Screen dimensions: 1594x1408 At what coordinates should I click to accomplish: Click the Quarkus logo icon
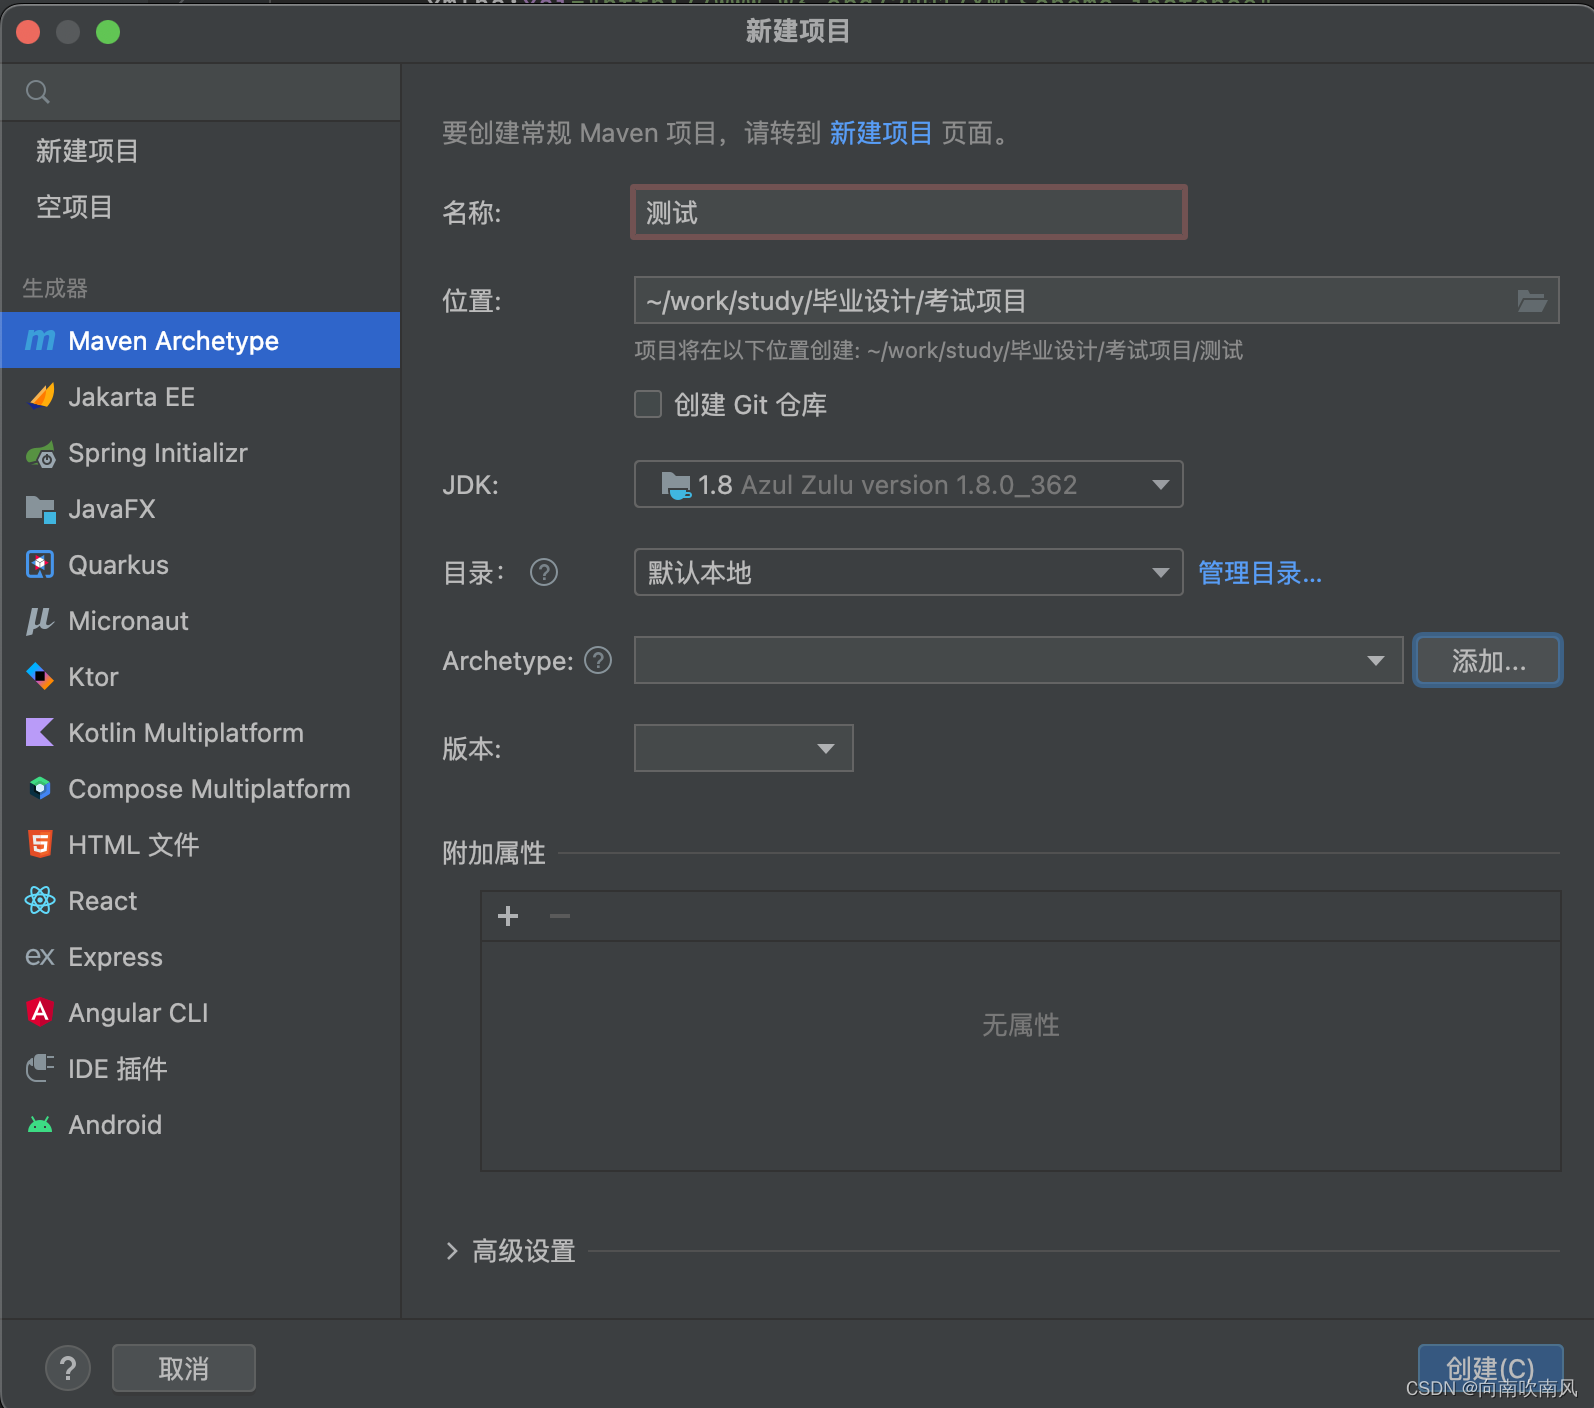pos(40,565)
